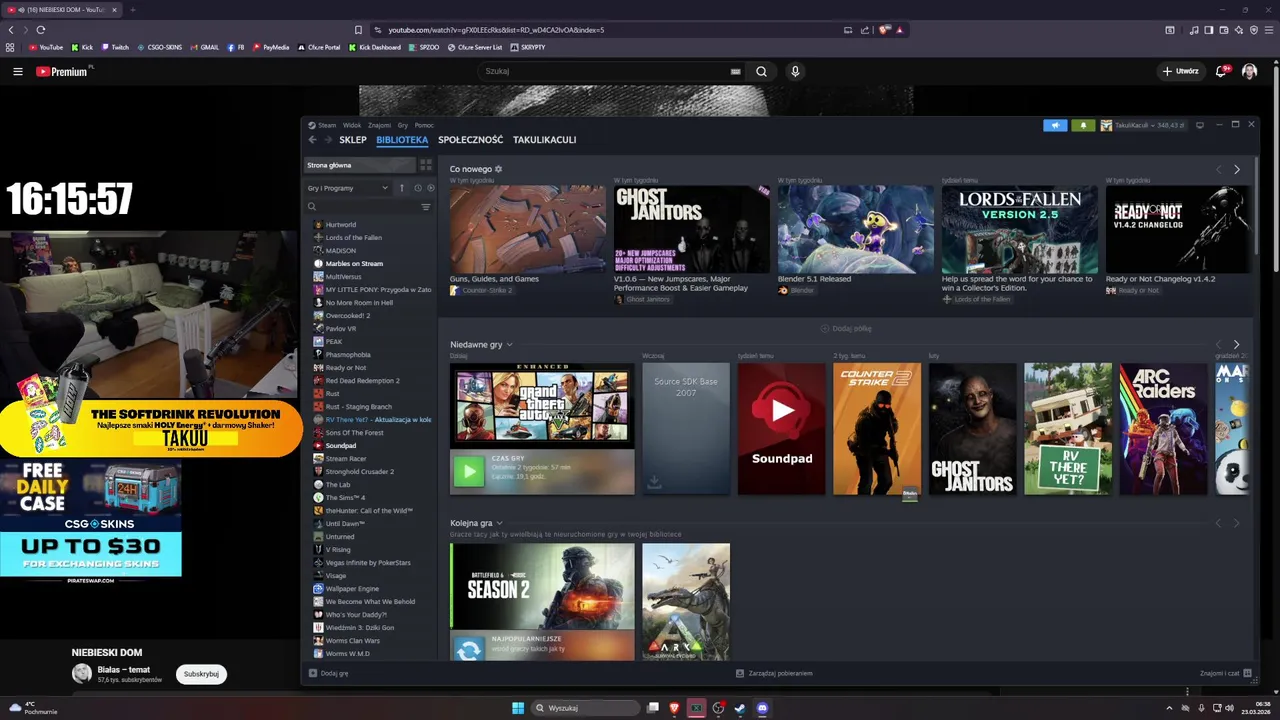This screenshot has height=720, width=1280.
Task: Click YouTube search magnifier button
Action: click(x=762, y=71)
